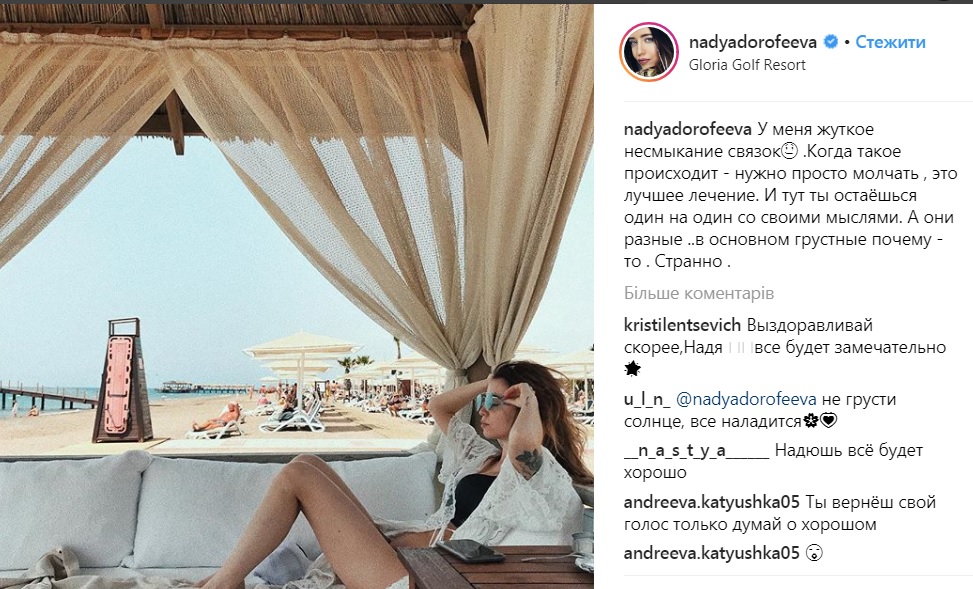
Task: Open kristilentsevich commenter profile
Action: tap(683, 325)
